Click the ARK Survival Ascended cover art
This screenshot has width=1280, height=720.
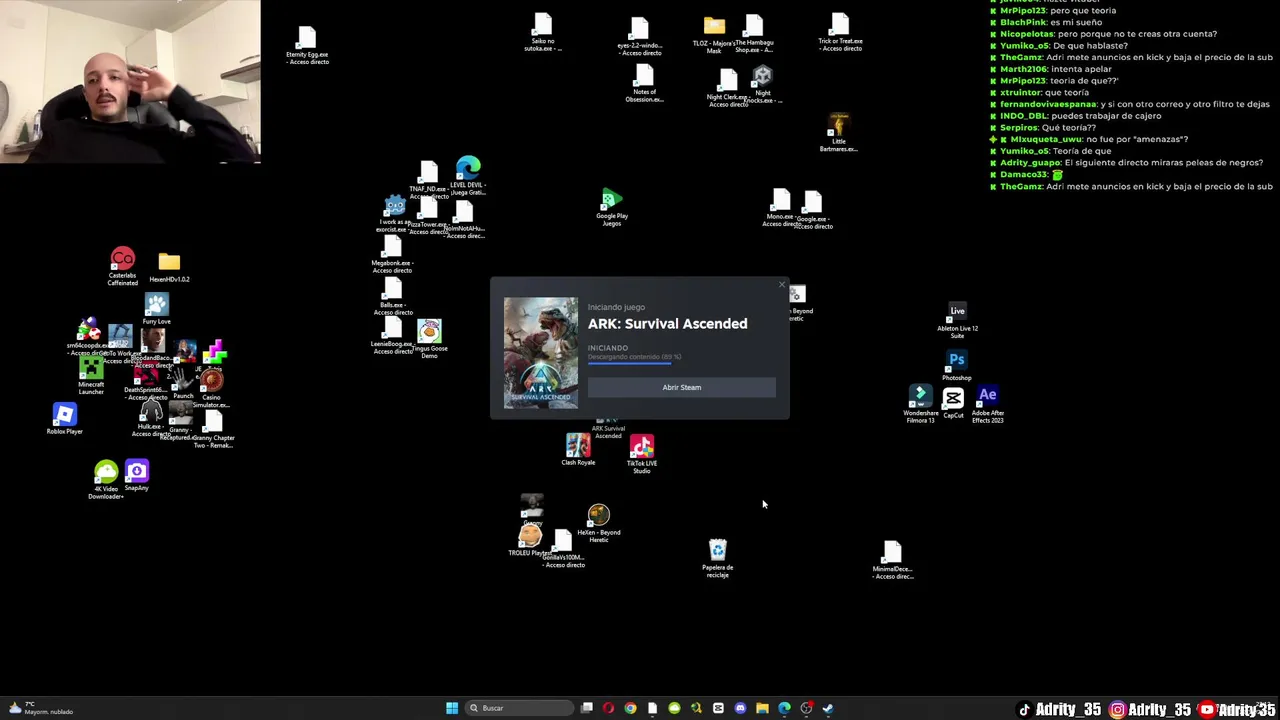click(540, 352)
